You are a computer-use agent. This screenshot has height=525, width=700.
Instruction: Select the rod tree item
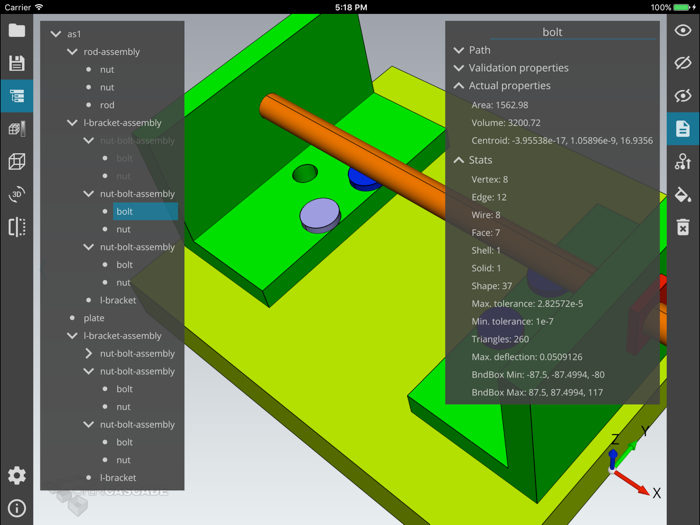[107, 105]
